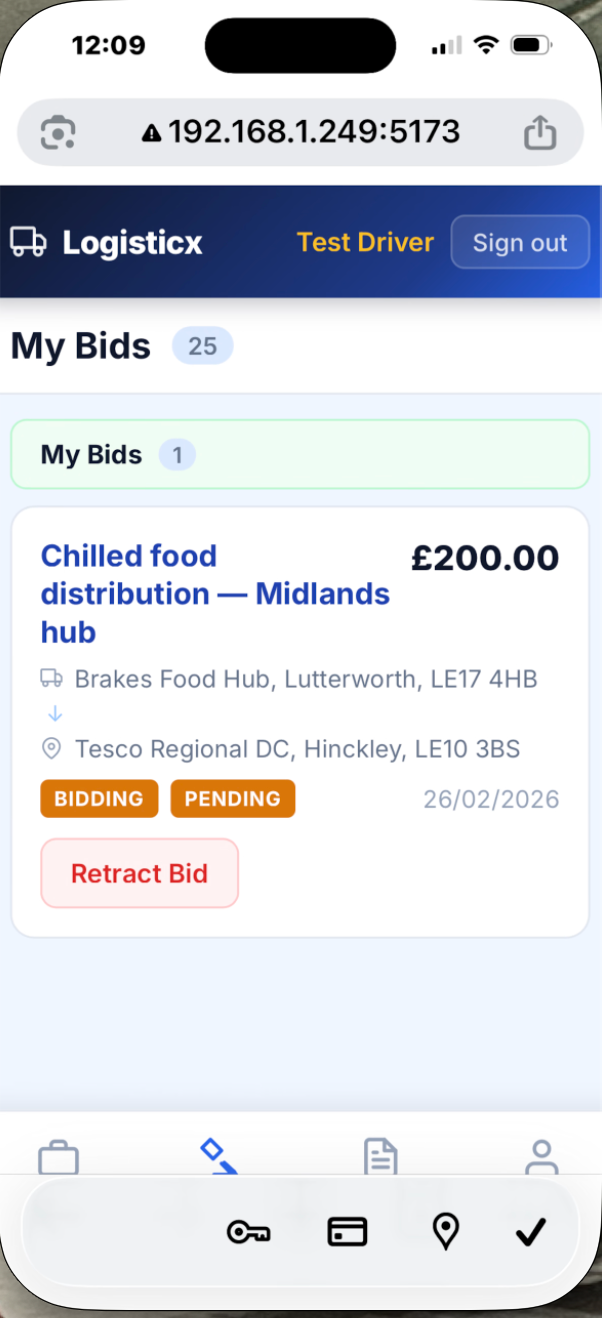Viewport: 602px width, 1318px height.
Task: Tap the Safari share icon
Action: click(x=540, y=132)
